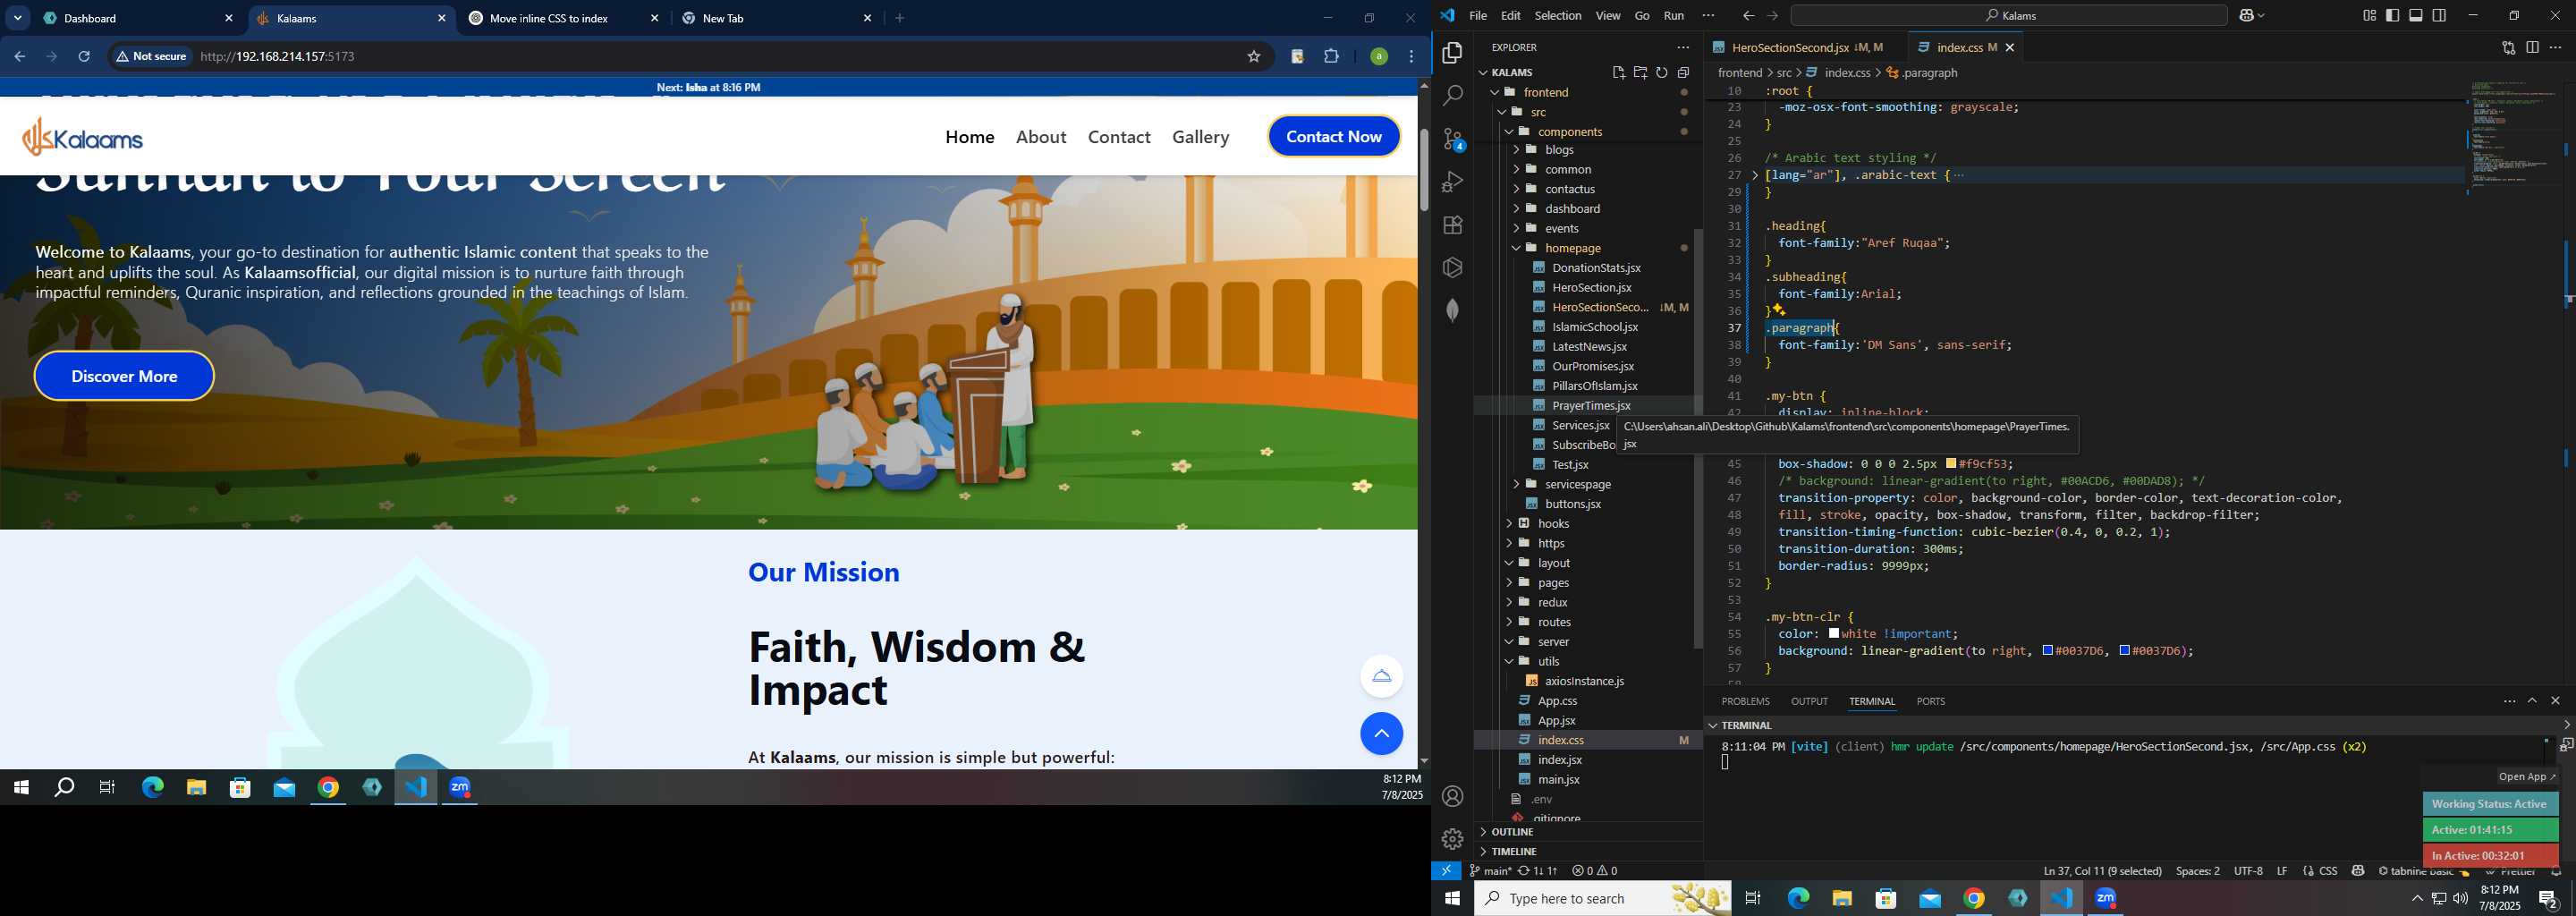This screenshot has height=916, width=2576.
Task: Open the Run and Debug view
Action: pos(1452,182)
